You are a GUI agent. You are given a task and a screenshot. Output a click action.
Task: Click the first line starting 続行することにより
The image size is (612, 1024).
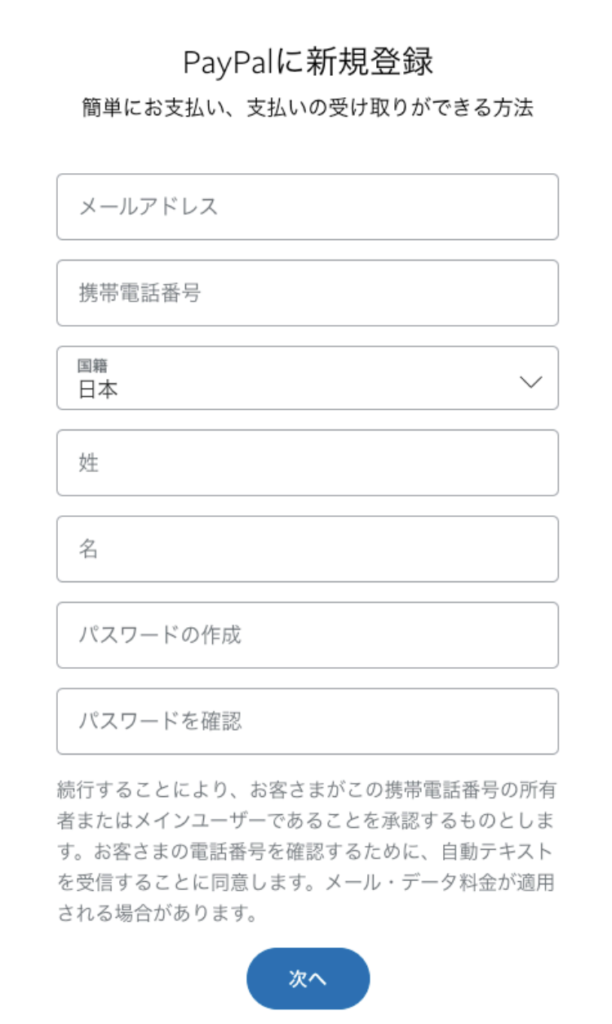(307, 789)
